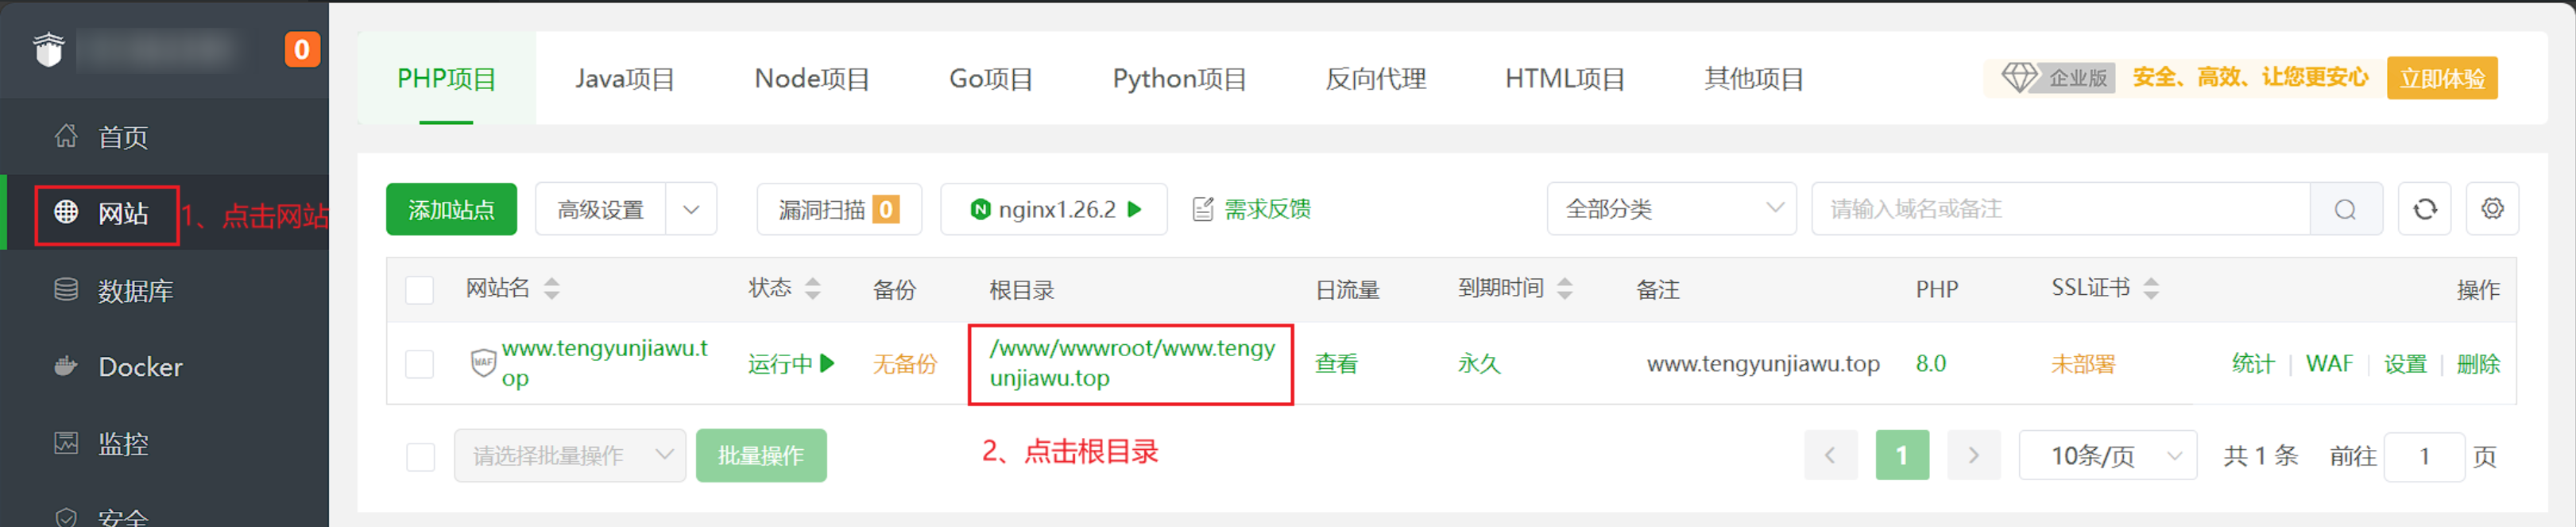Switch to the 反向代理 tab

pyautogui.click(x=1375, y=79)
